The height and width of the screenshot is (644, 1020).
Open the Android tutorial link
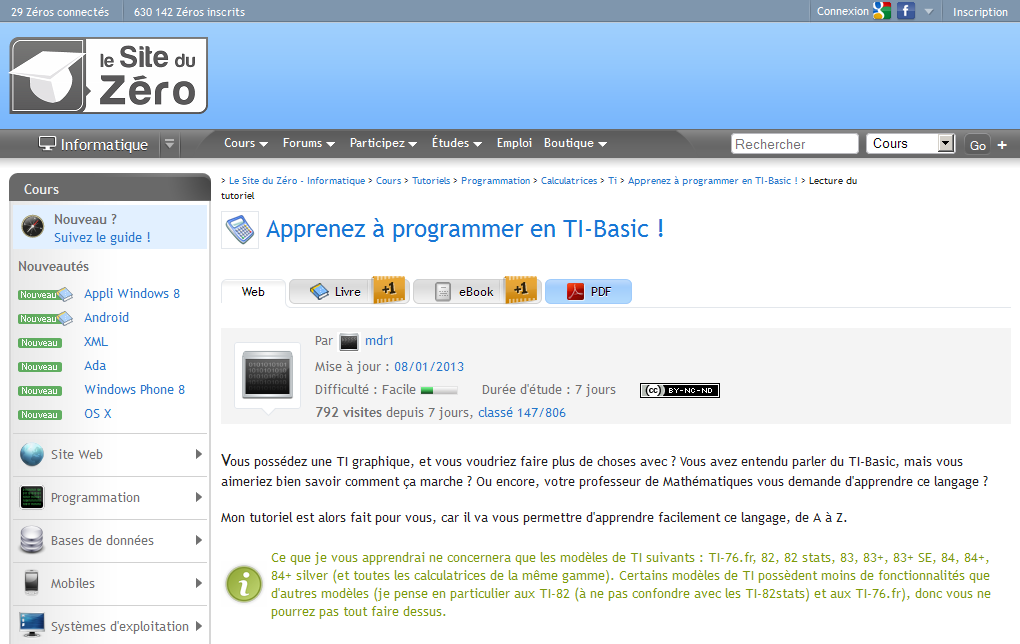point(107,317)
